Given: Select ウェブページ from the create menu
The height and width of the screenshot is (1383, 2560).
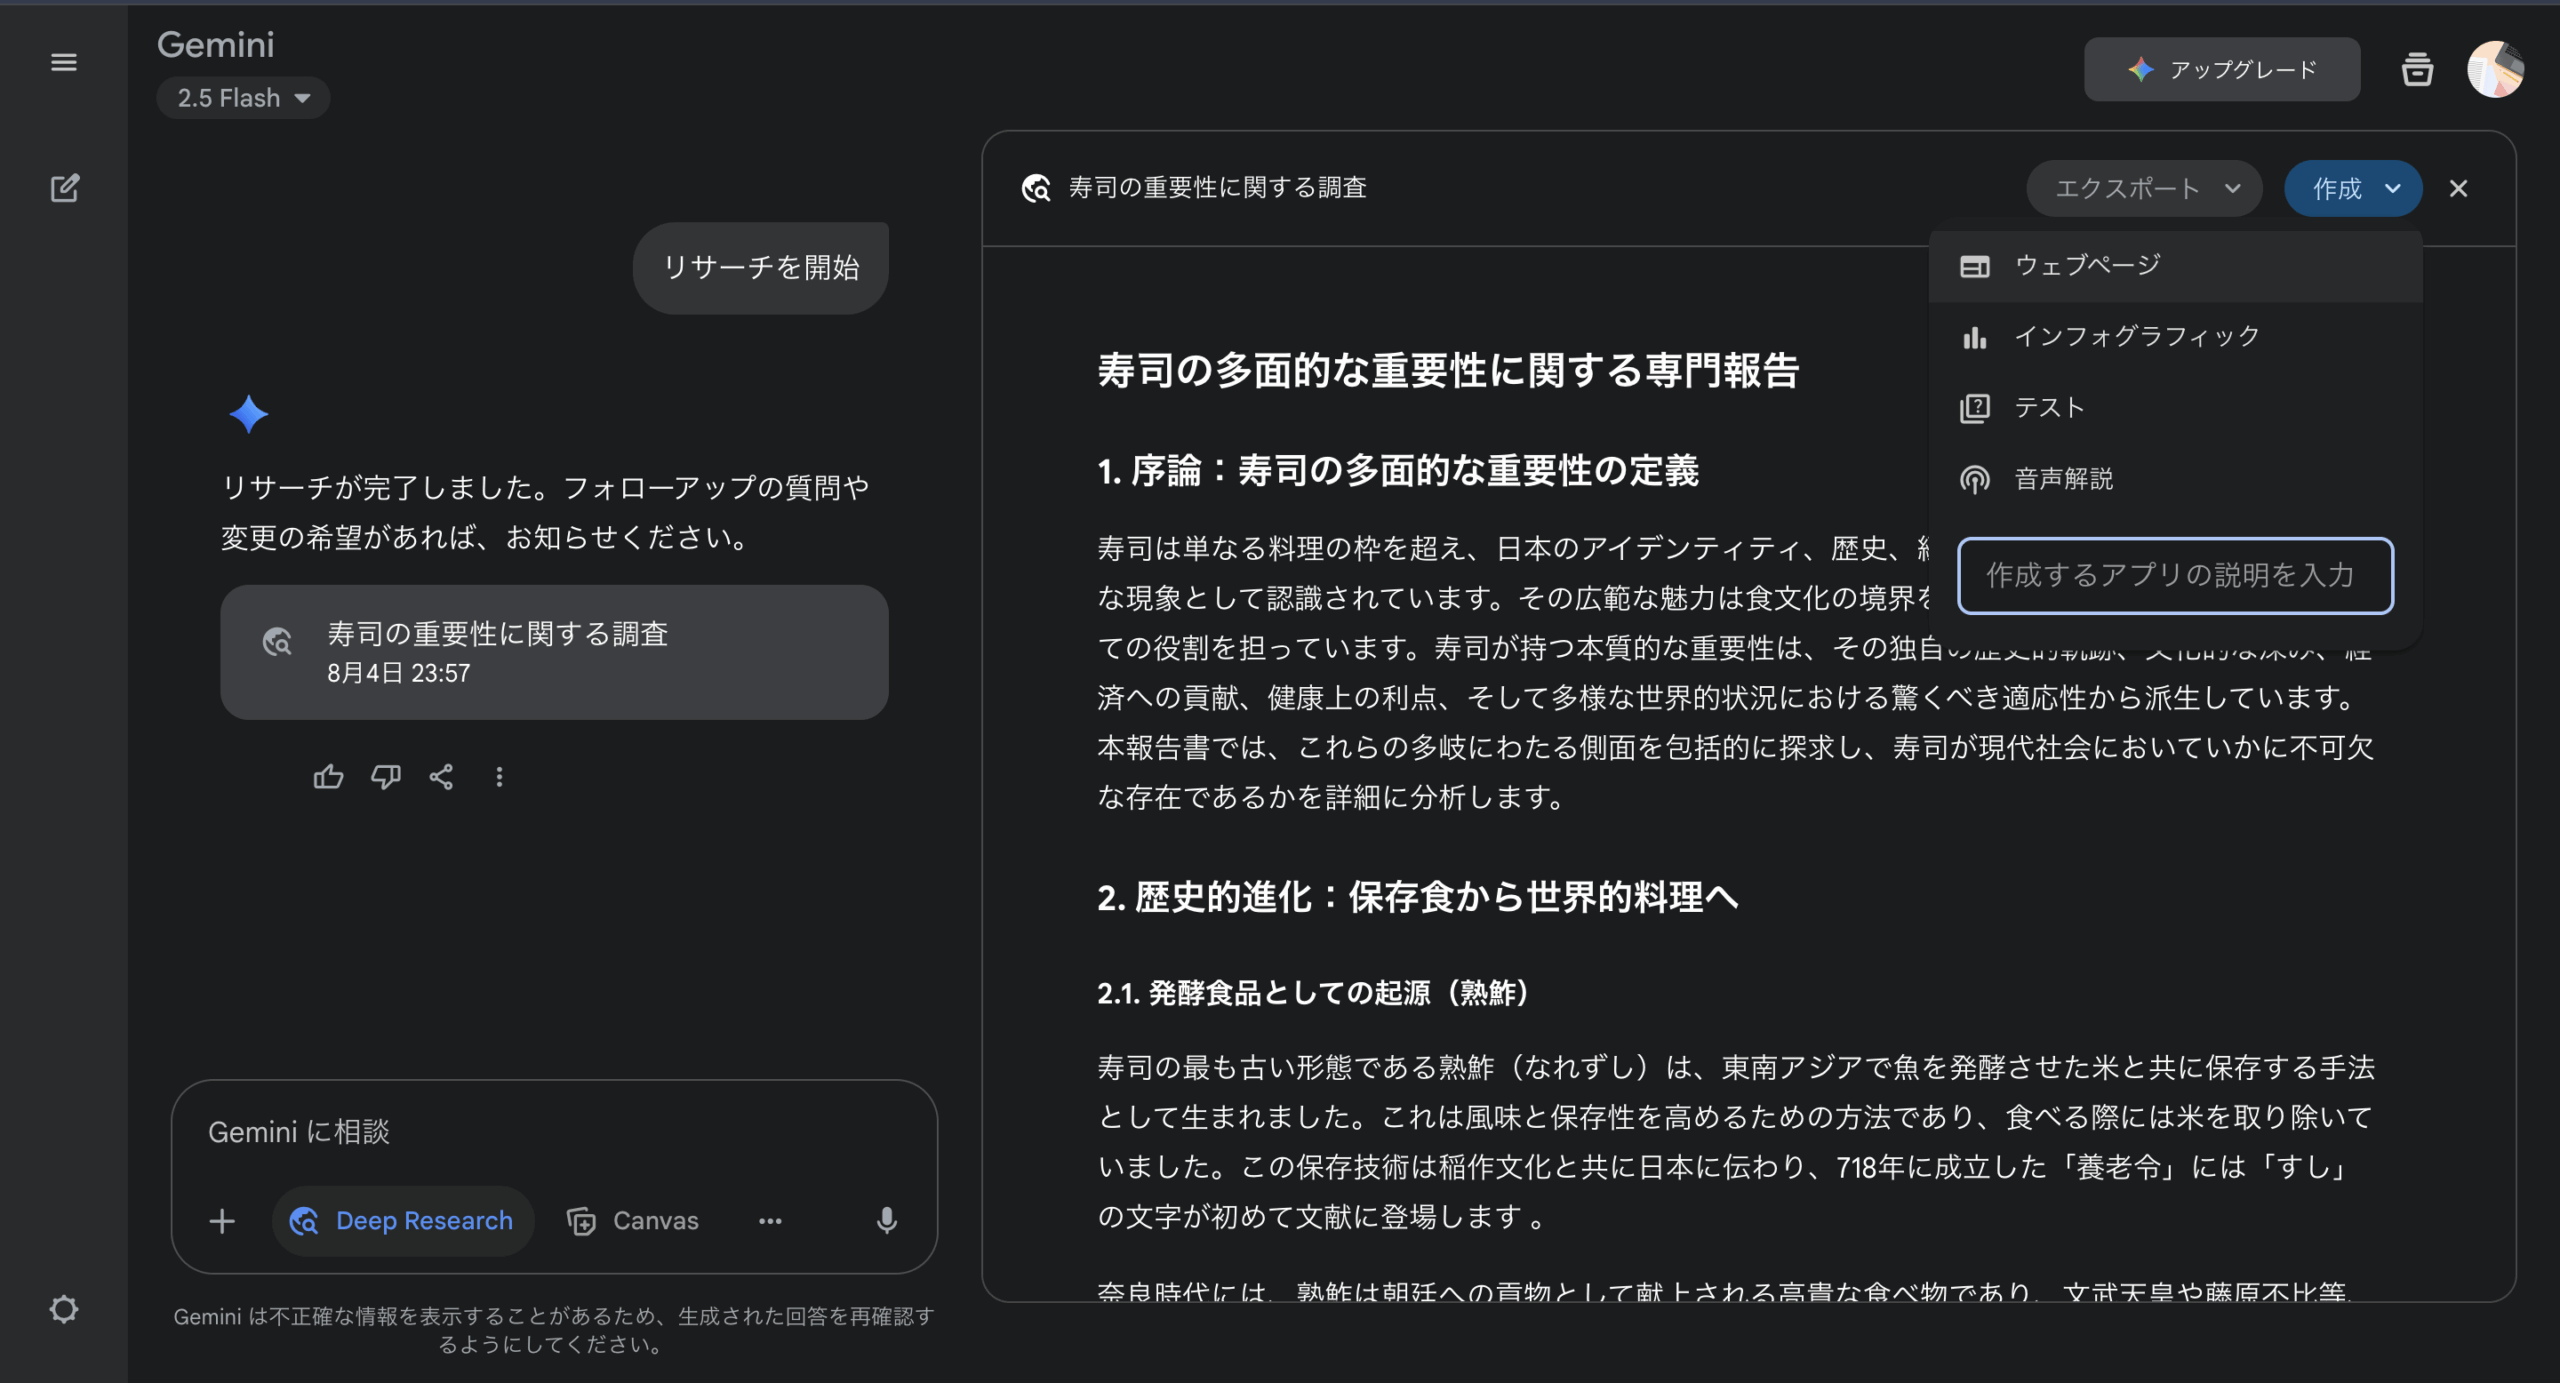Looking at the screenshot, I should (x=2175, y=266).
